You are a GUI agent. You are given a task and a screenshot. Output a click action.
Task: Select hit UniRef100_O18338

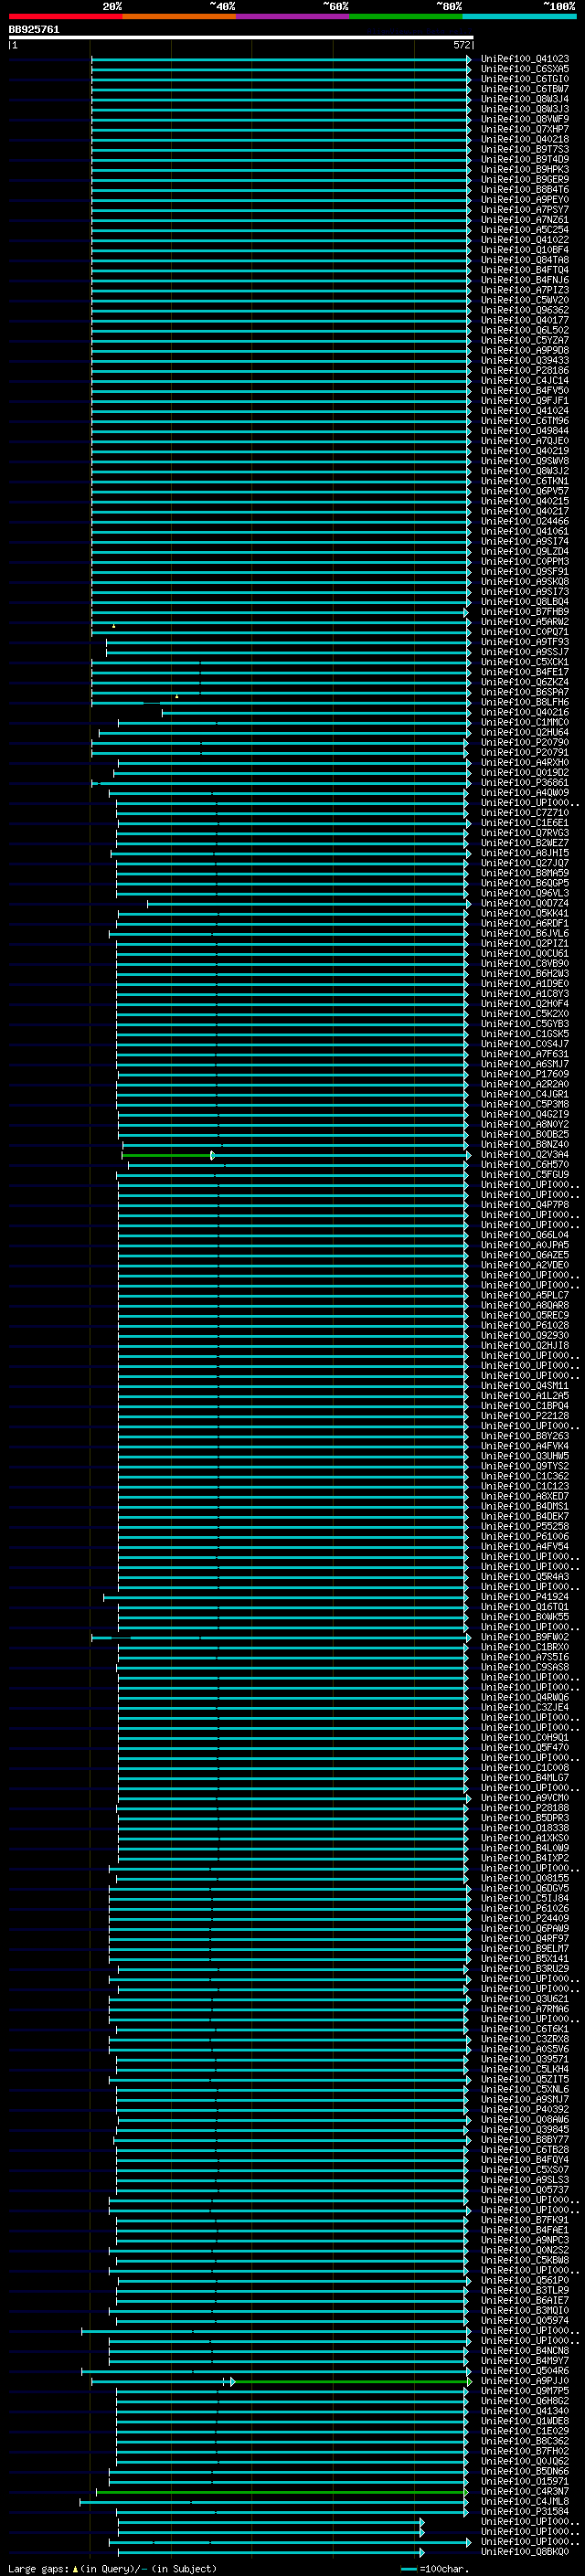click(x=525, y=1828)
